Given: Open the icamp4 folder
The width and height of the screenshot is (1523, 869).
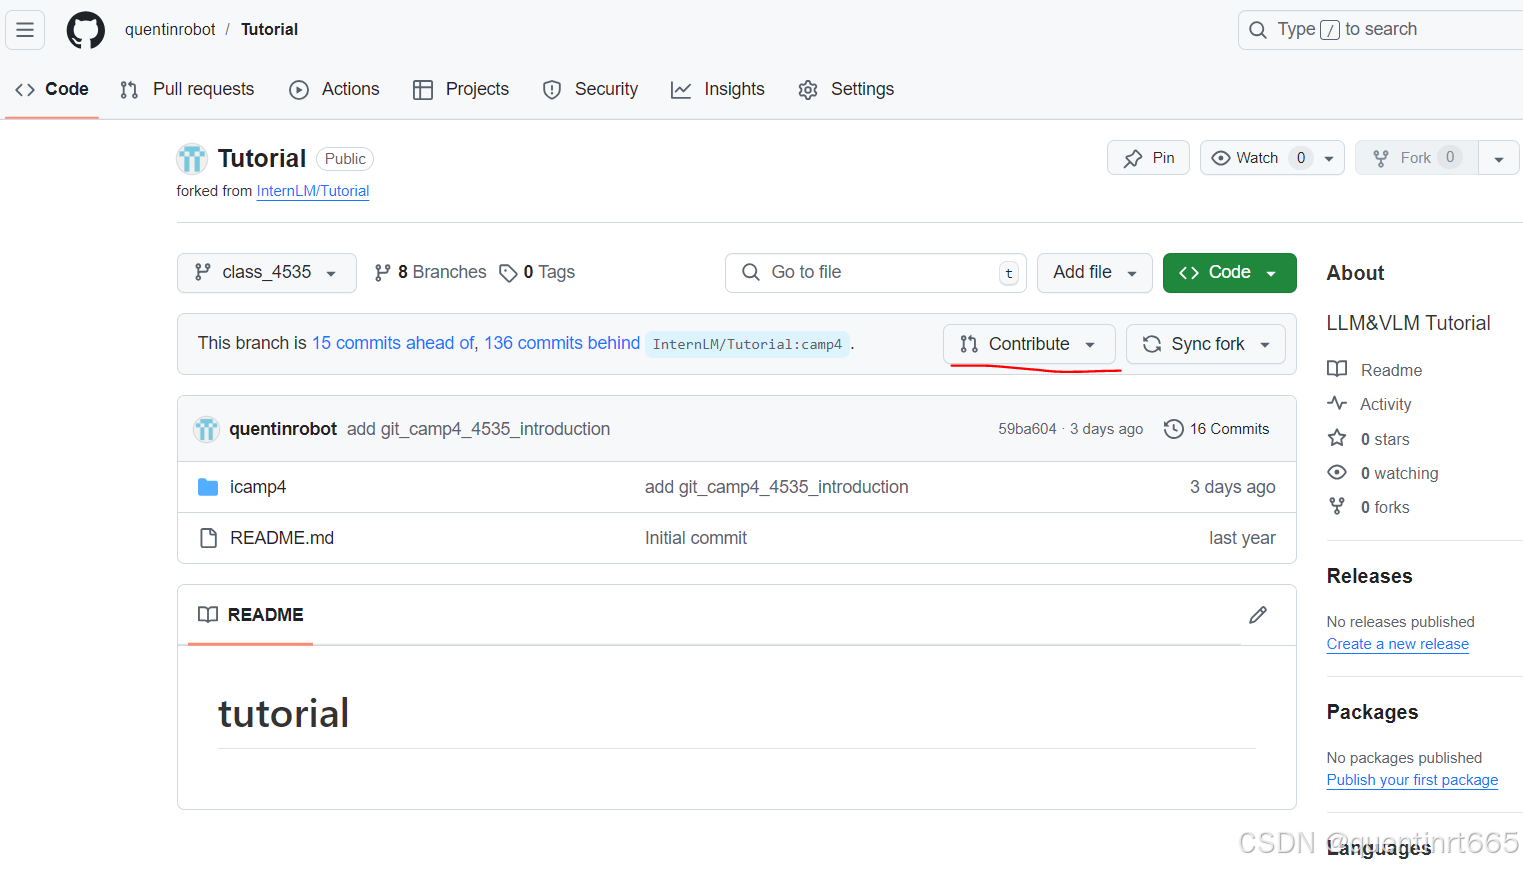Looking at the screenshot, I should coord(258,487).
